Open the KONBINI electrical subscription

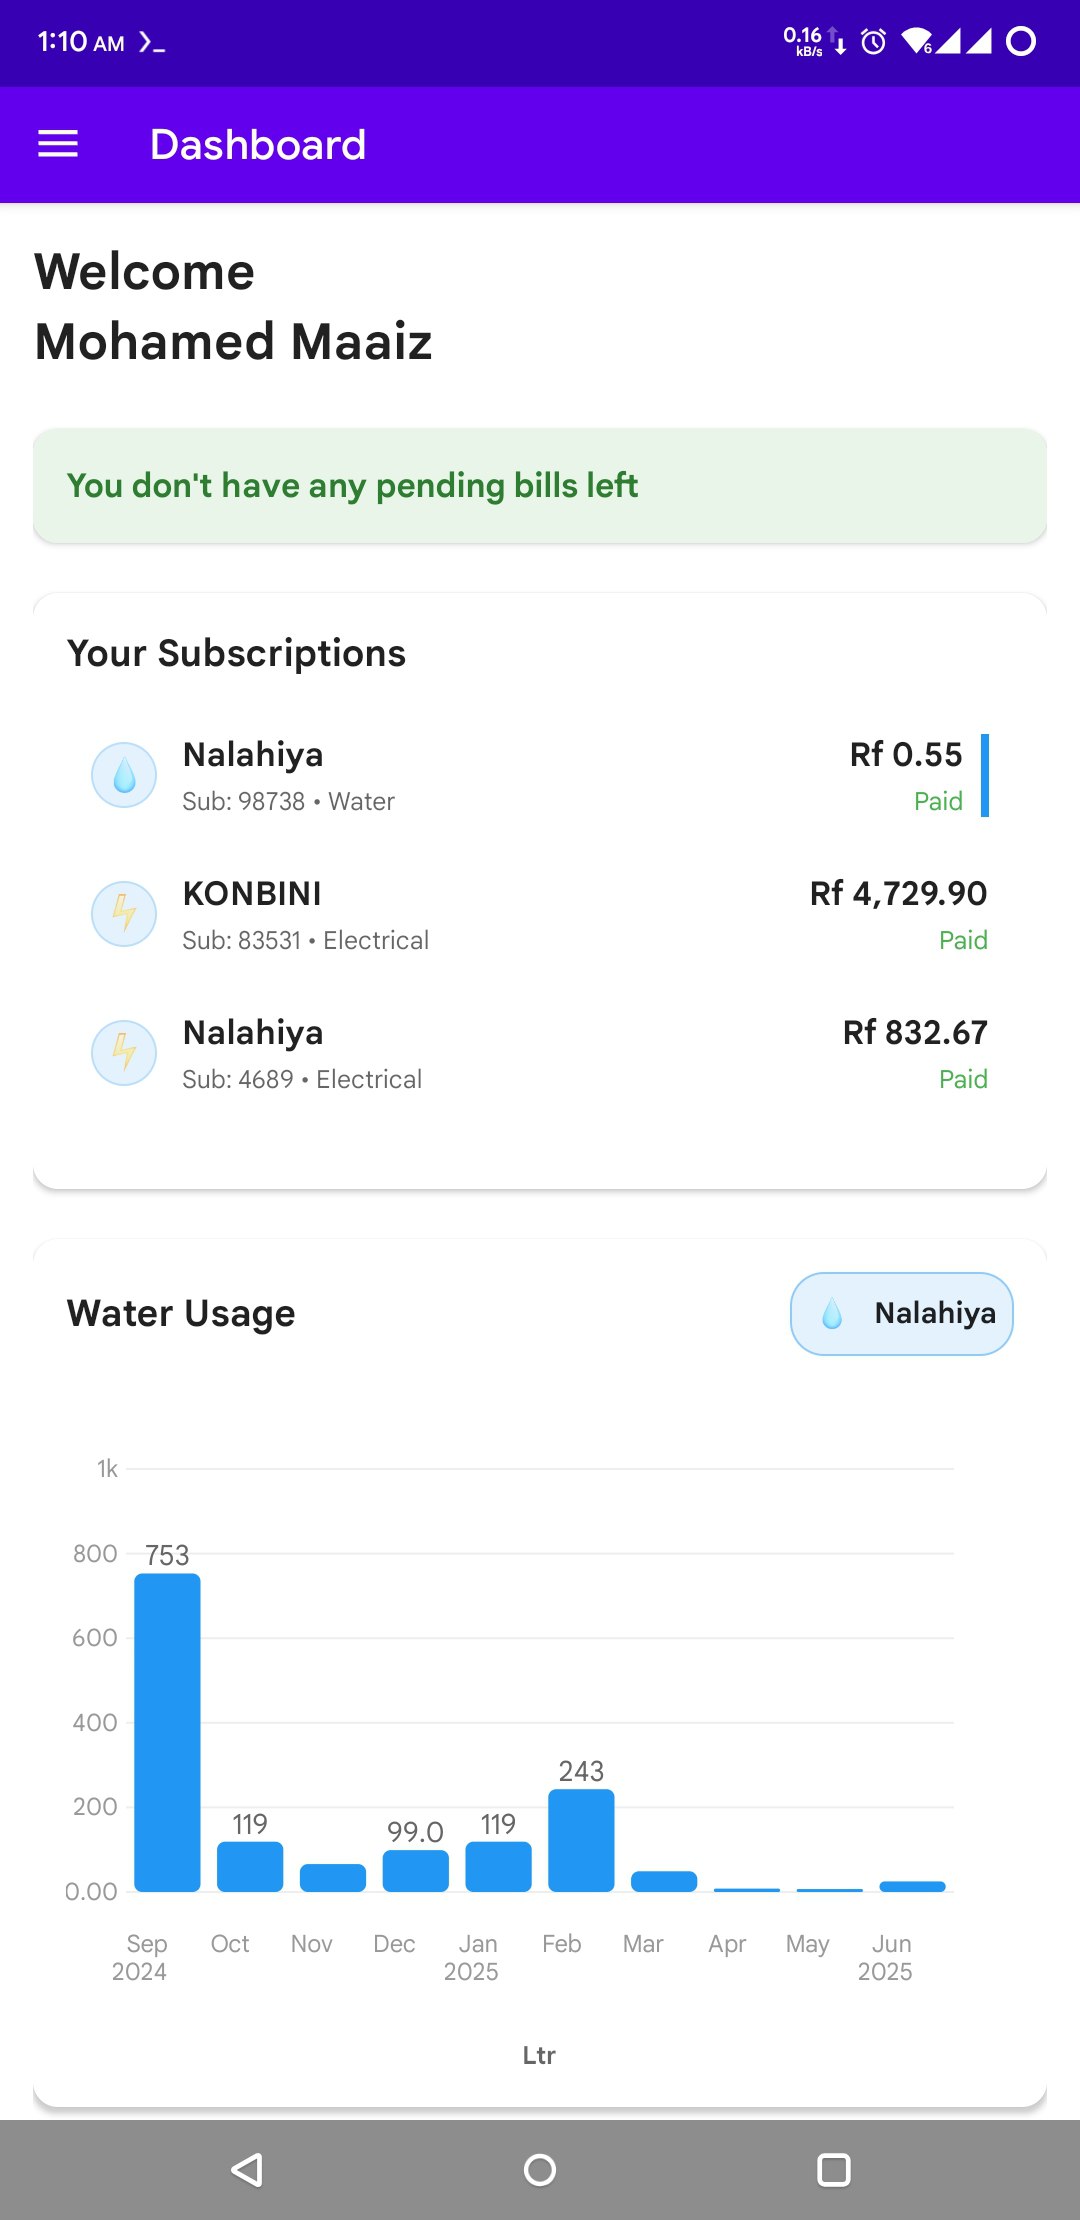click(305, 915)
